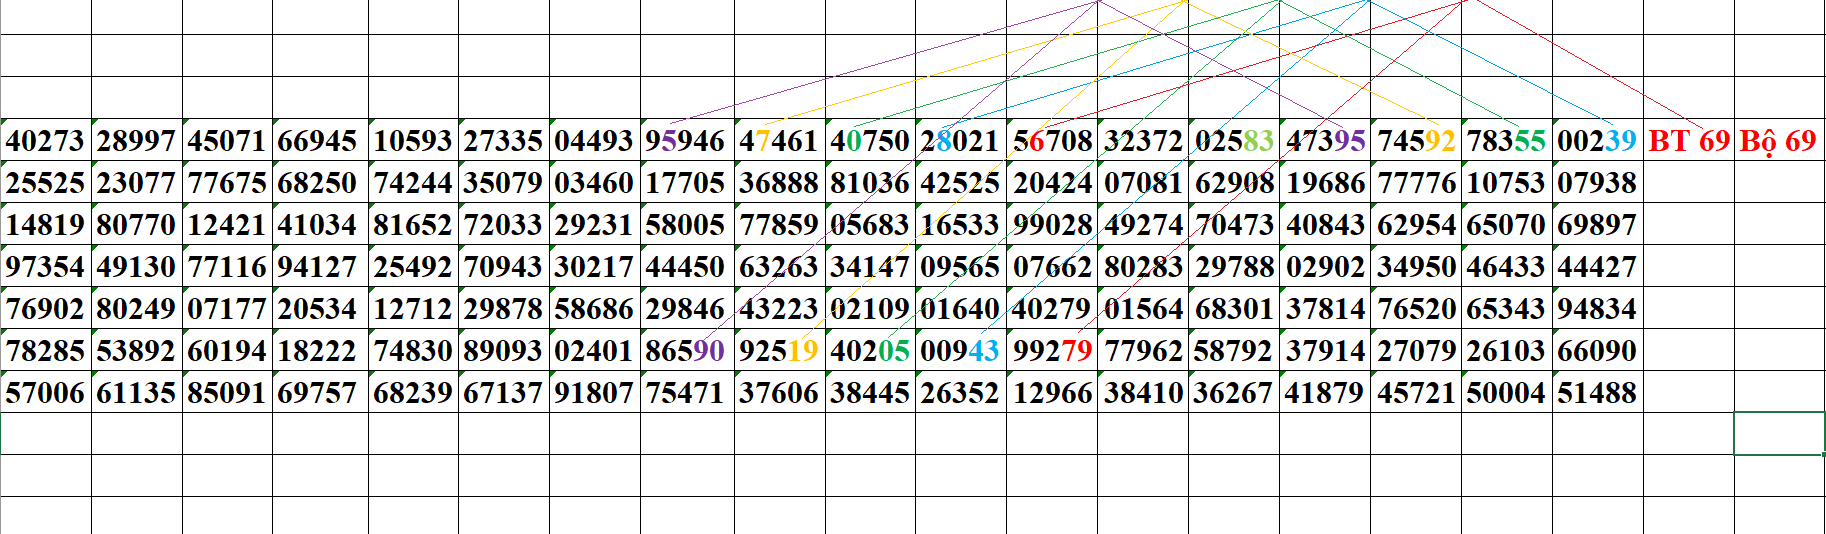
Task: Click cell 00943 with blue digits
Action: (x=960, y=351)
